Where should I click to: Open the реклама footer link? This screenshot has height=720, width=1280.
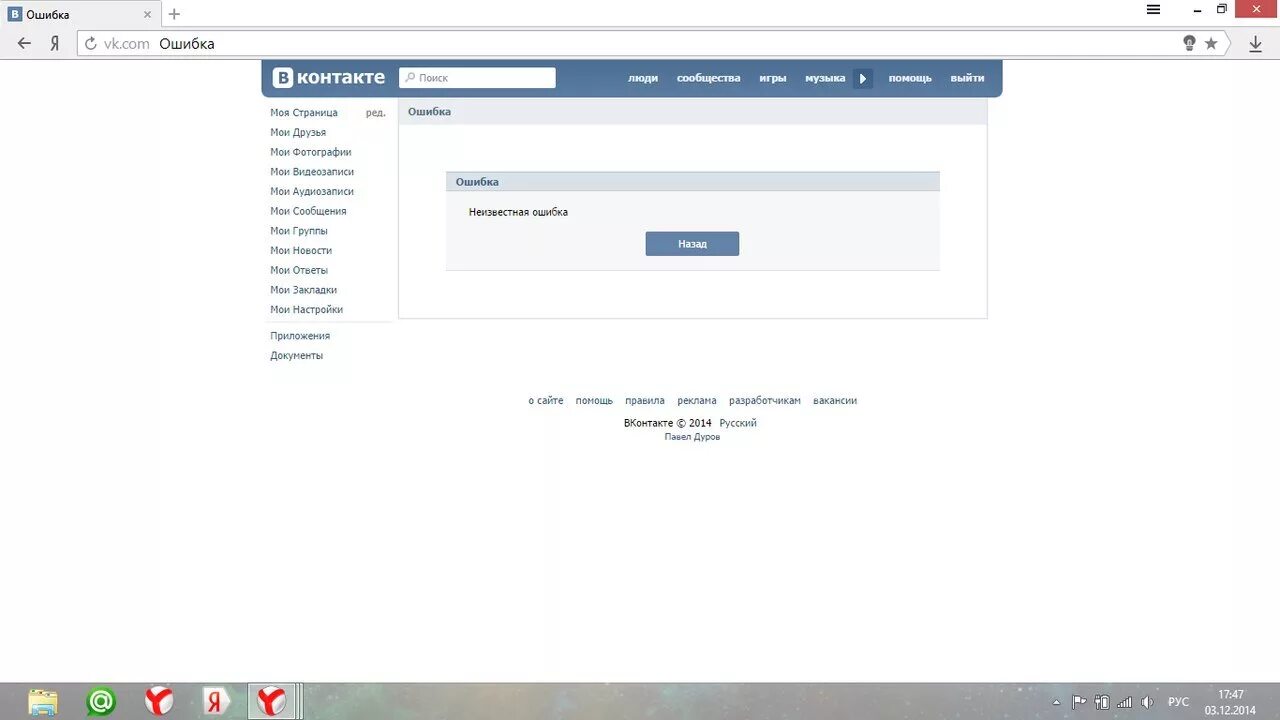[697, 401]
